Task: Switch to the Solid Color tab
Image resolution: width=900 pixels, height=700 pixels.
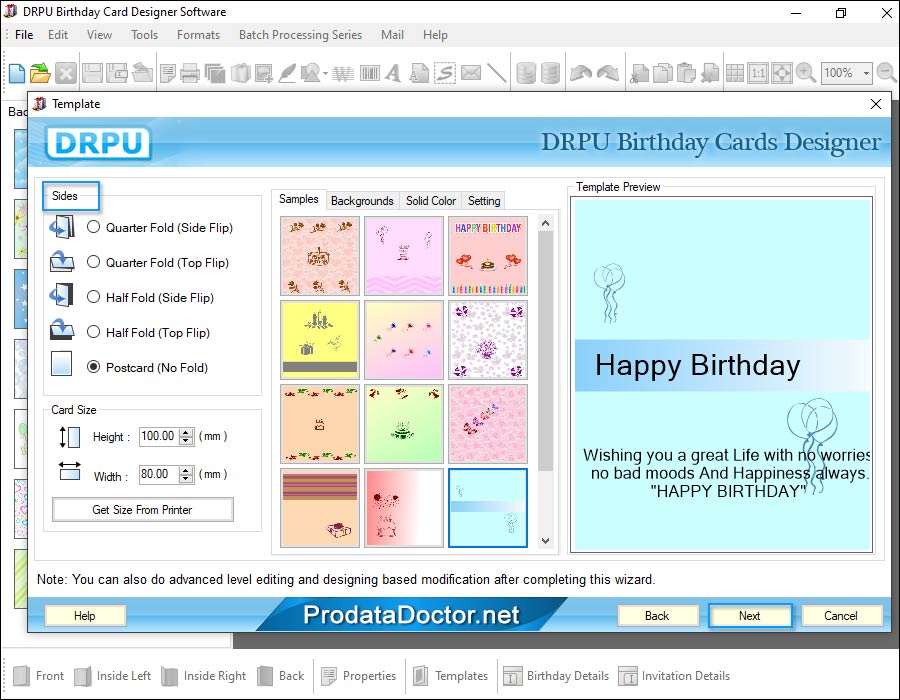Action: [x=430, y=201]
